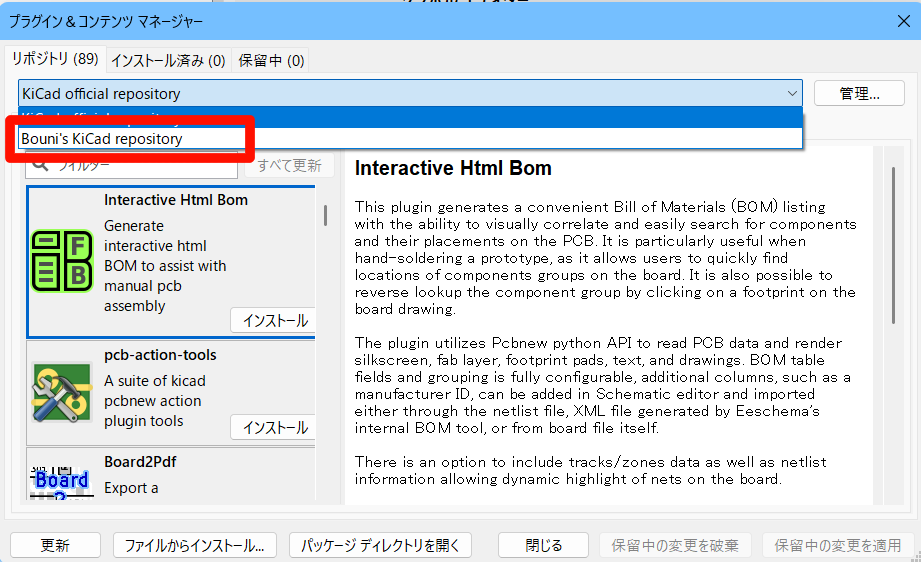921x562 pixels.
Task: Click the 更新 refresh button
Action: [x=55, y=546]
